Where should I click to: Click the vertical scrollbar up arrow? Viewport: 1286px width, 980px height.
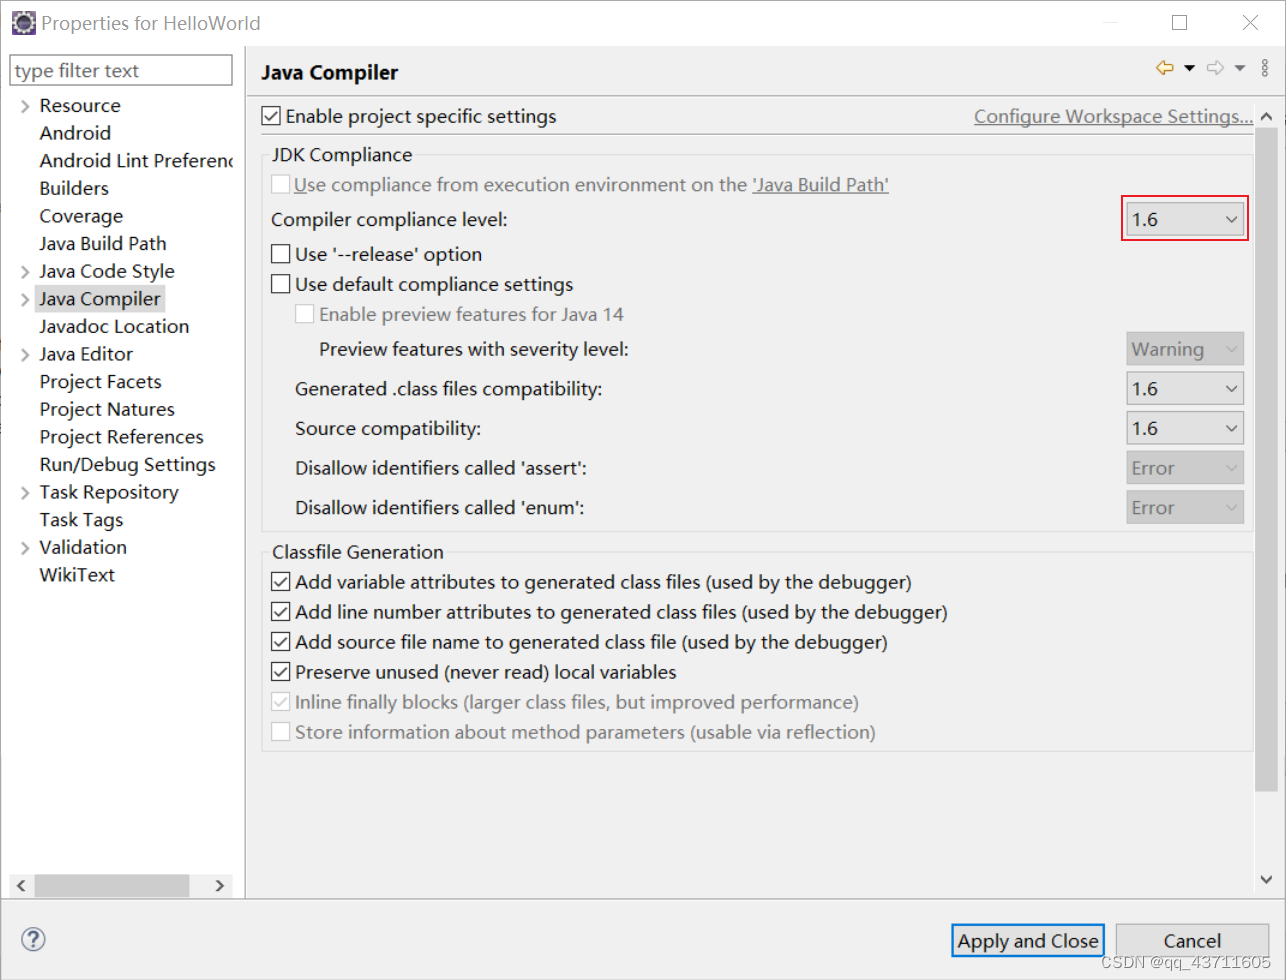pos(1266,115)
